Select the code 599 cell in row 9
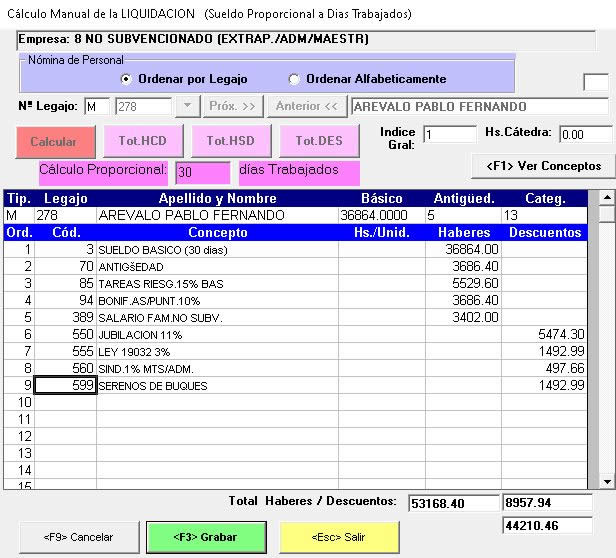 (x=66, y=386)
